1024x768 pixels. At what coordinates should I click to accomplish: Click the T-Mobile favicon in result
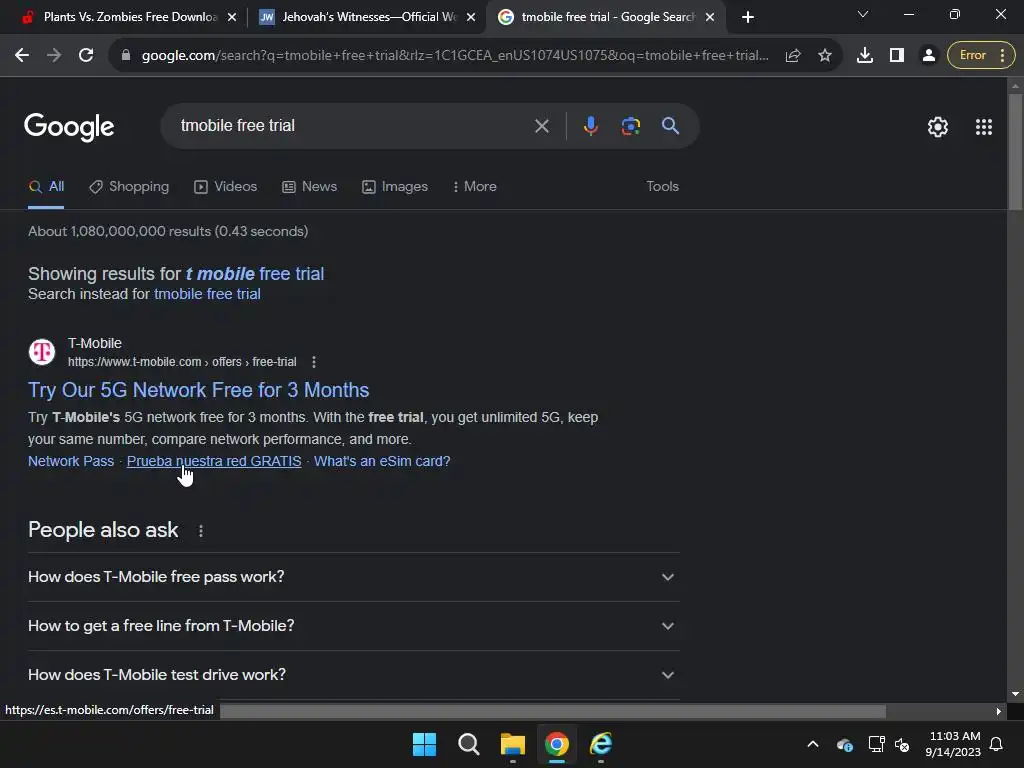click(42, 352)
